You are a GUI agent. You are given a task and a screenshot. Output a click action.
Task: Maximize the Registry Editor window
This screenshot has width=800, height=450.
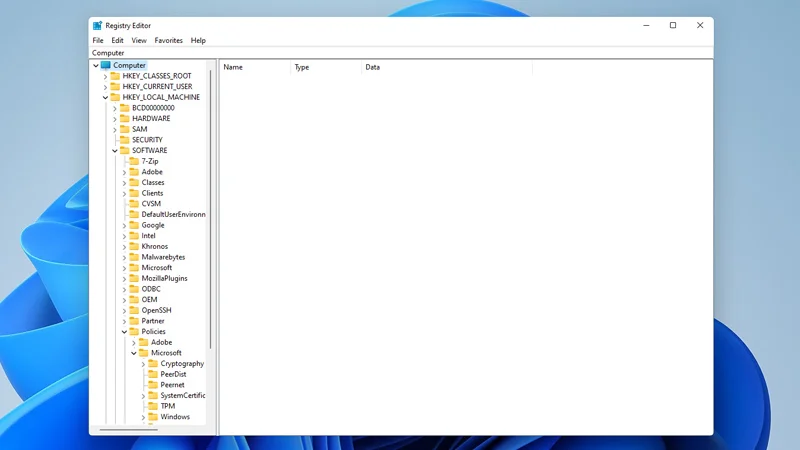coord(673,26)
